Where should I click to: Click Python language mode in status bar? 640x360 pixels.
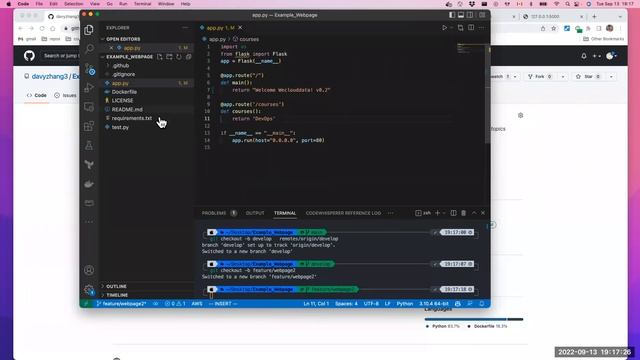[x=405, y=304]
